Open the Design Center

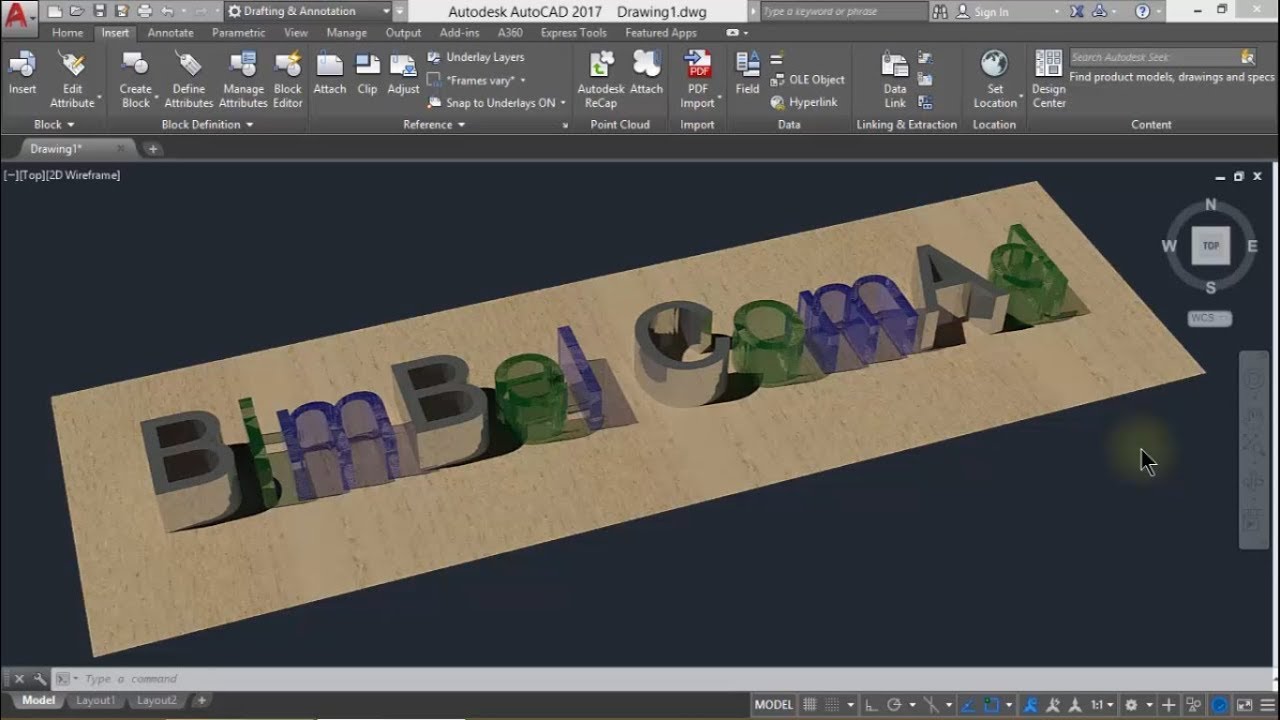point(1049,79)
